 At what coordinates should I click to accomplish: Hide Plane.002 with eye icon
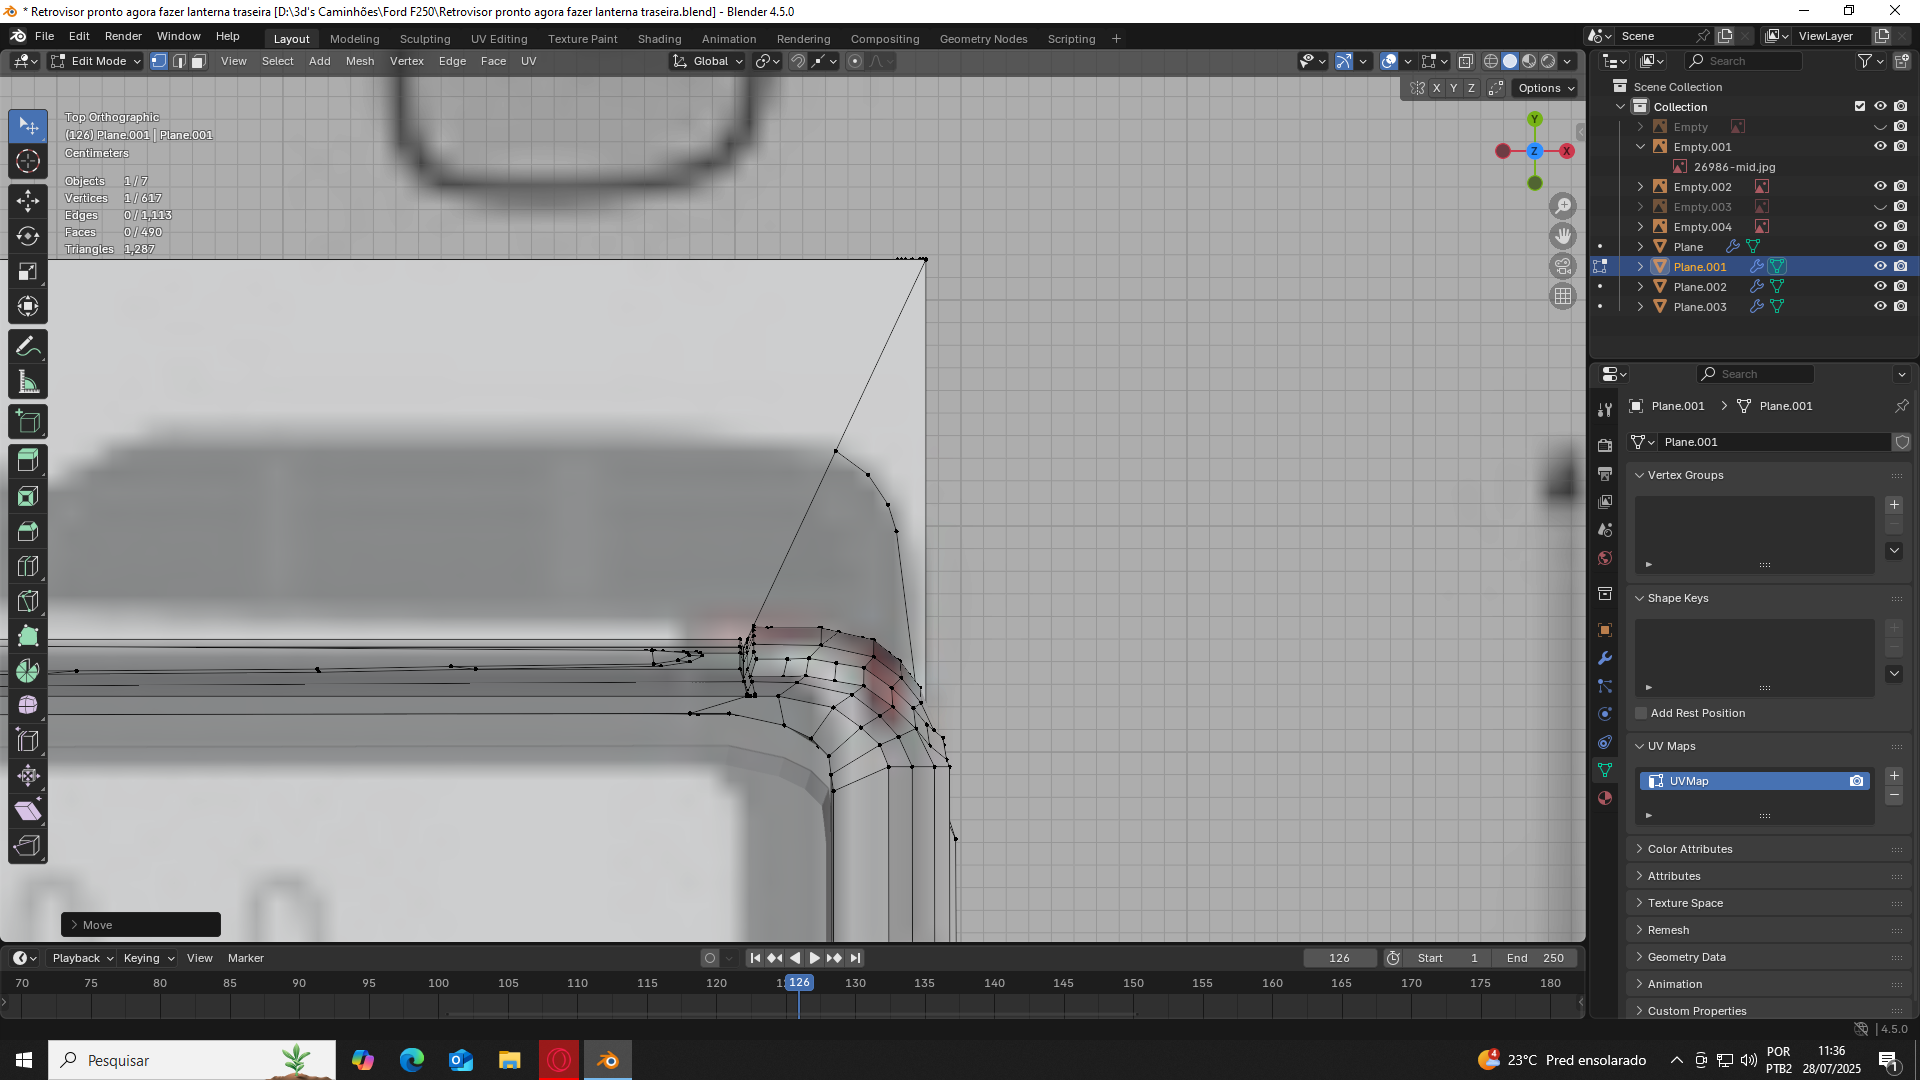tap(1879, 287)
